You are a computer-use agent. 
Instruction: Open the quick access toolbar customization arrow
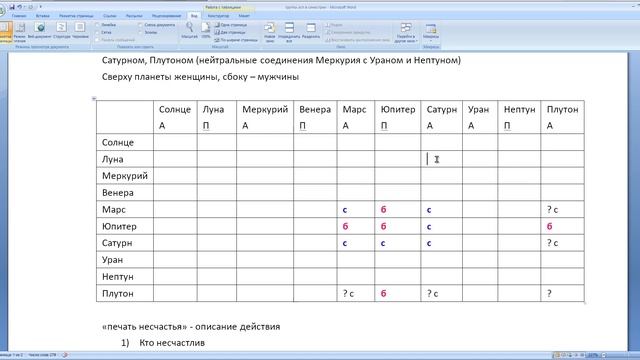tap(40, 7)
